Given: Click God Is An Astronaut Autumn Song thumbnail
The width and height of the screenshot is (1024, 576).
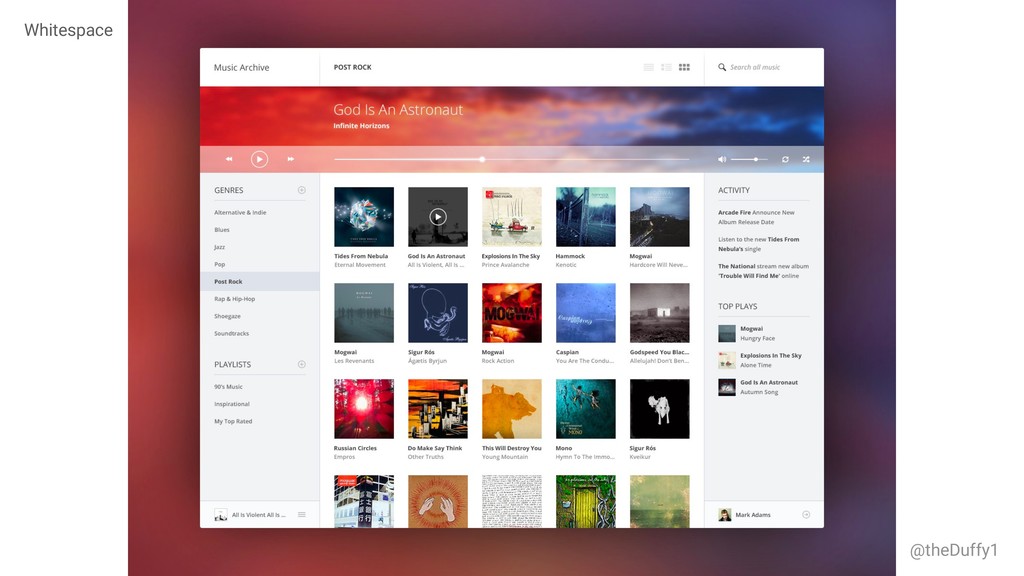Looking at the screenshot, I should coord(727,387).
